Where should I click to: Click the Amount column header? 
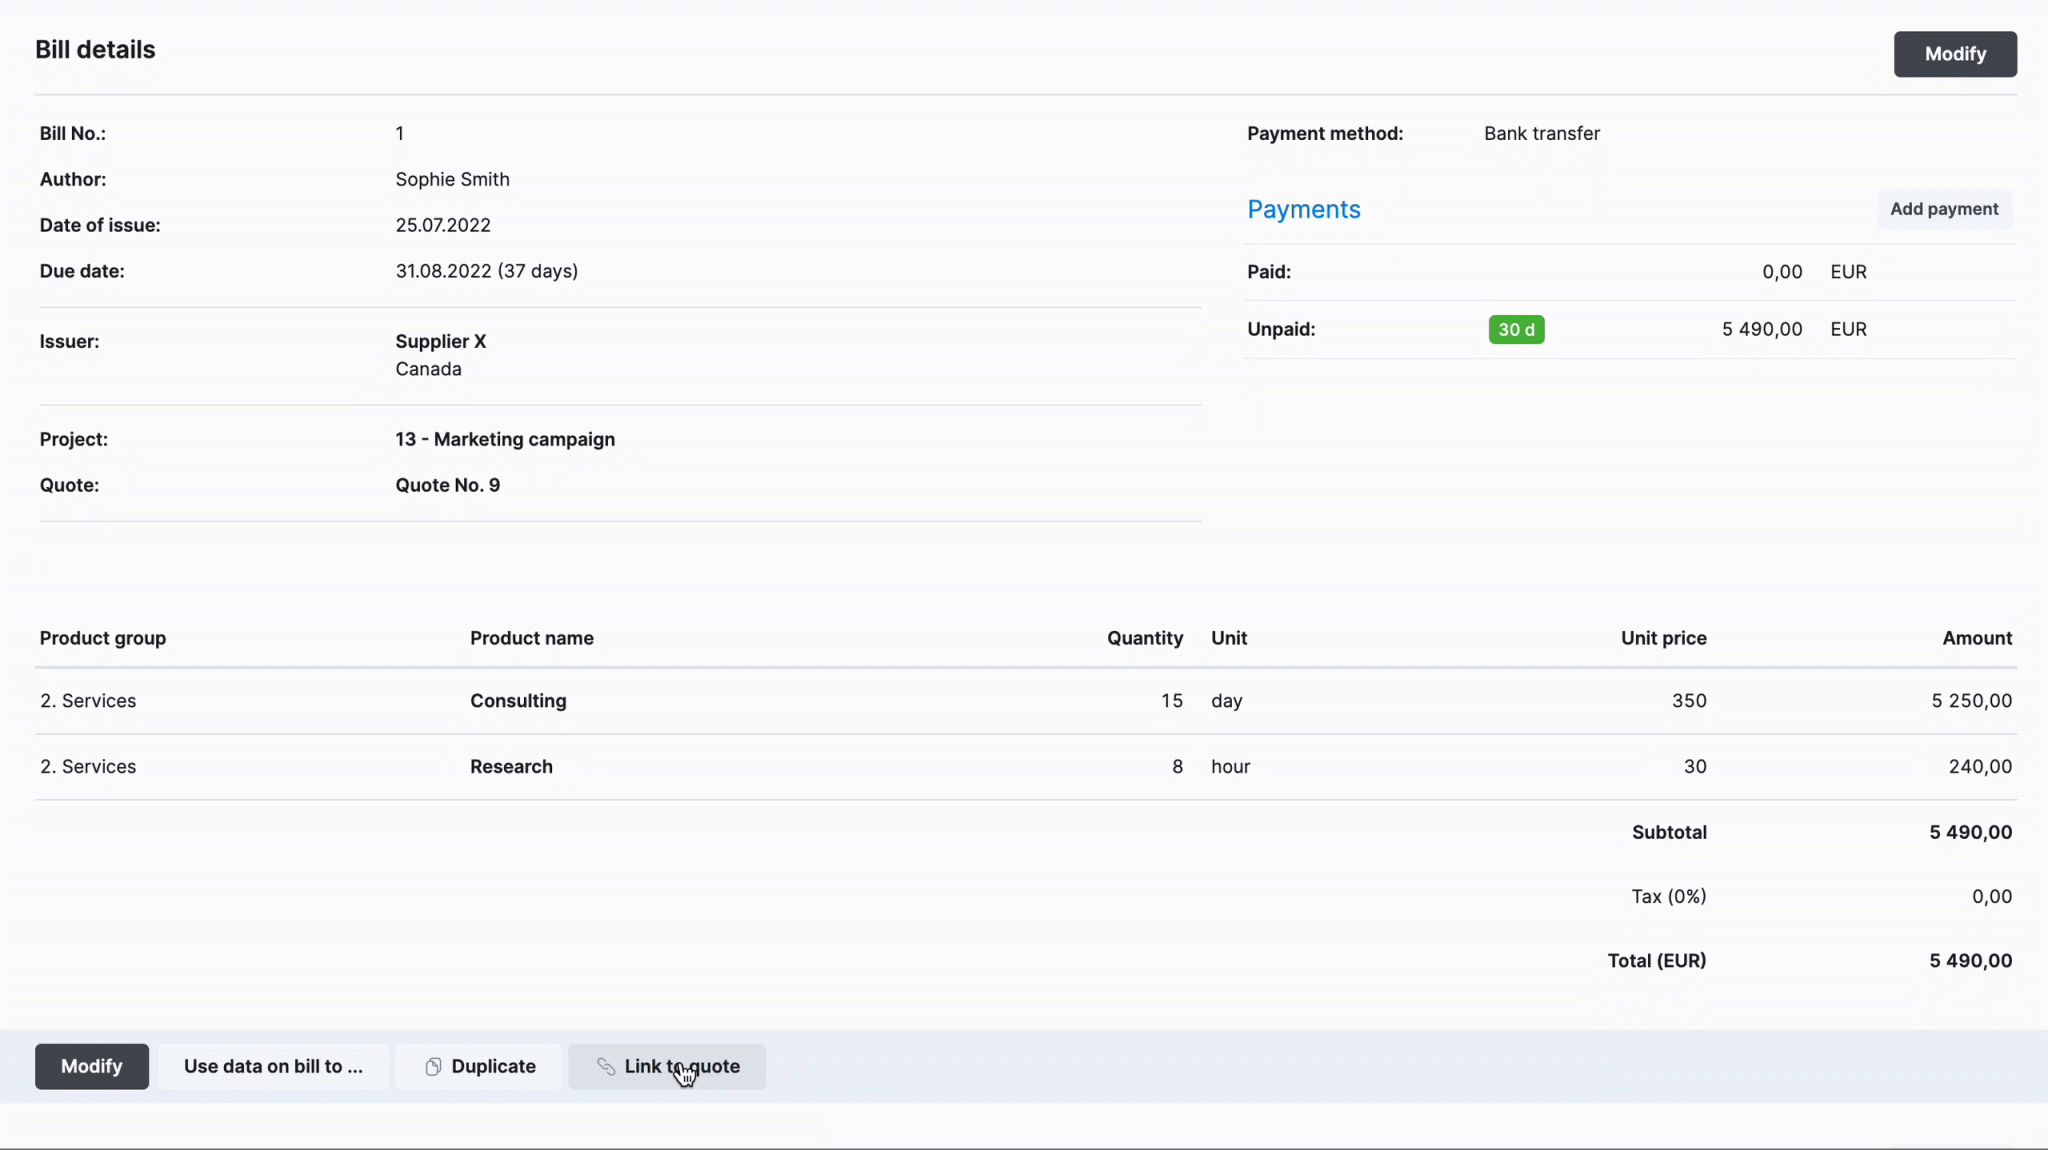pyautogui.click(x=1976, y=638)
